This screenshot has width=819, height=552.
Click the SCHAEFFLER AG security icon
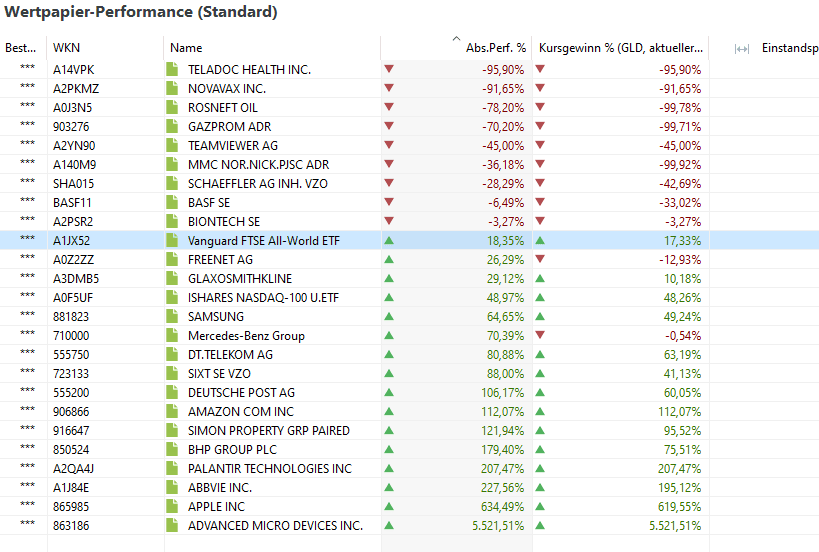coord(172,183)
